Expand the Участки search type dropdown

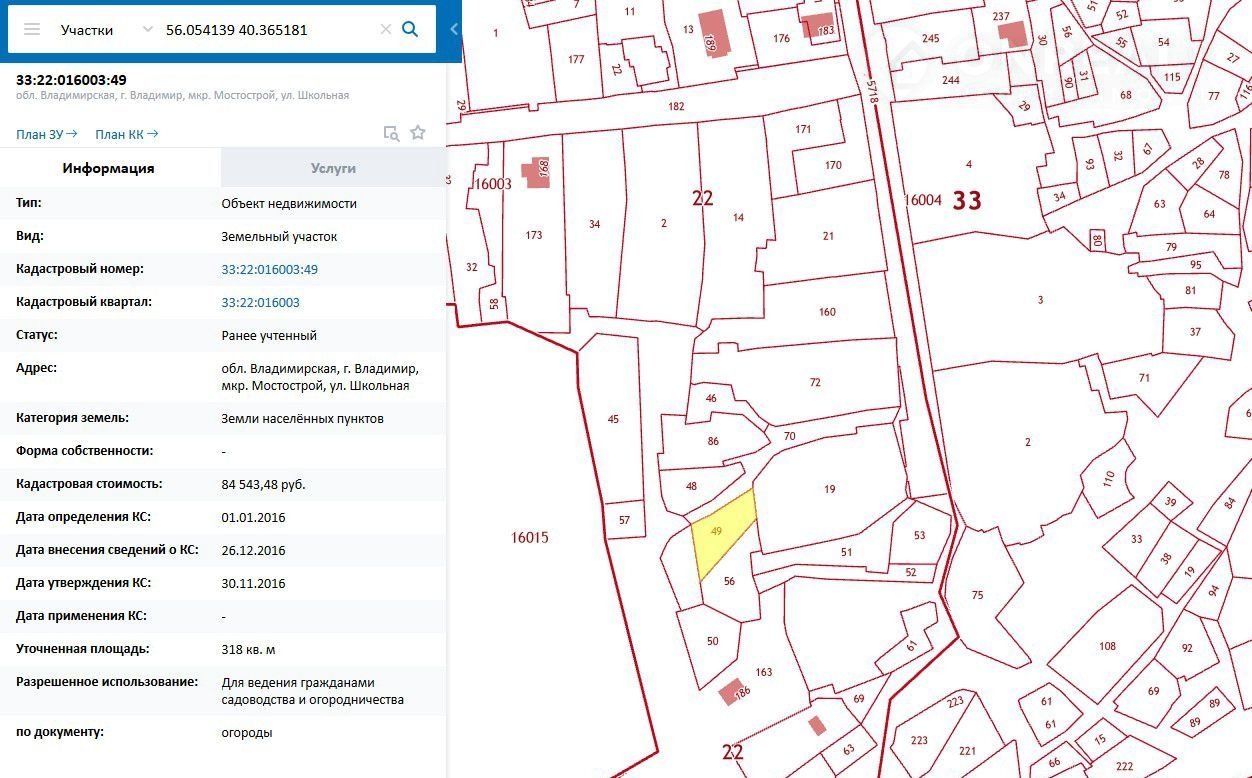(x=147, y=30)
